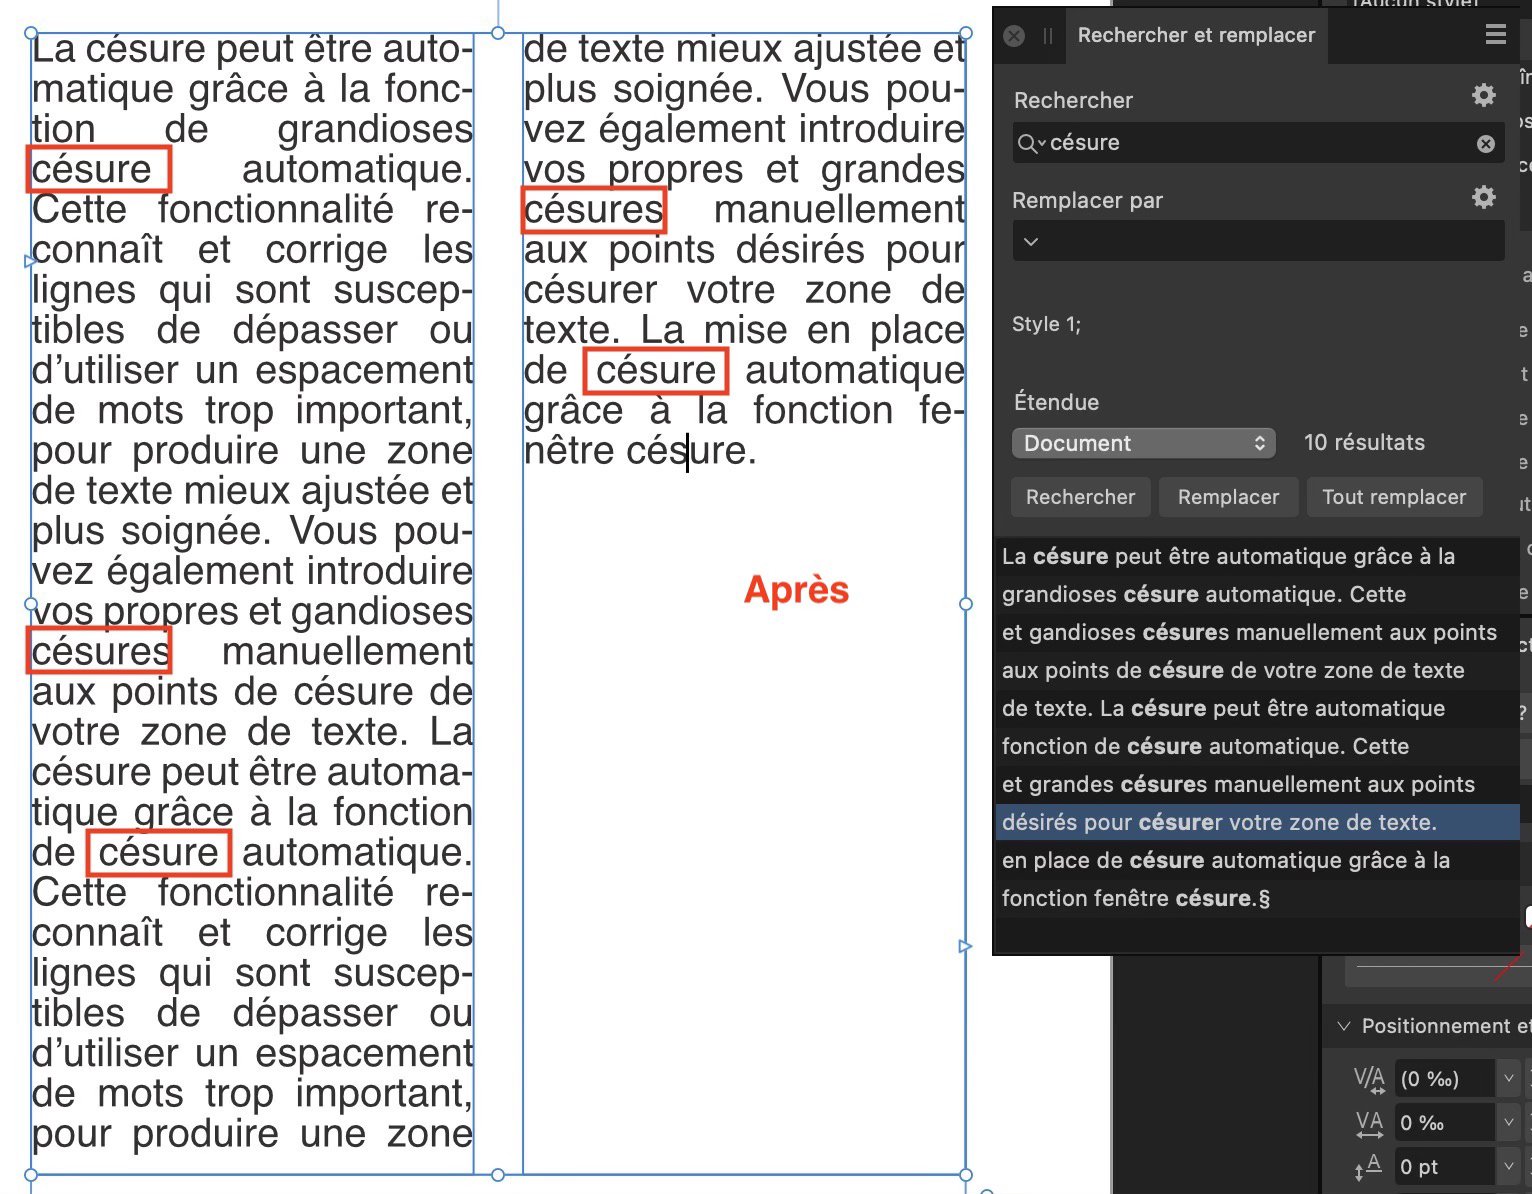
Task: Click the text frame's left-edge flow triangle
Action: [29, 261]
